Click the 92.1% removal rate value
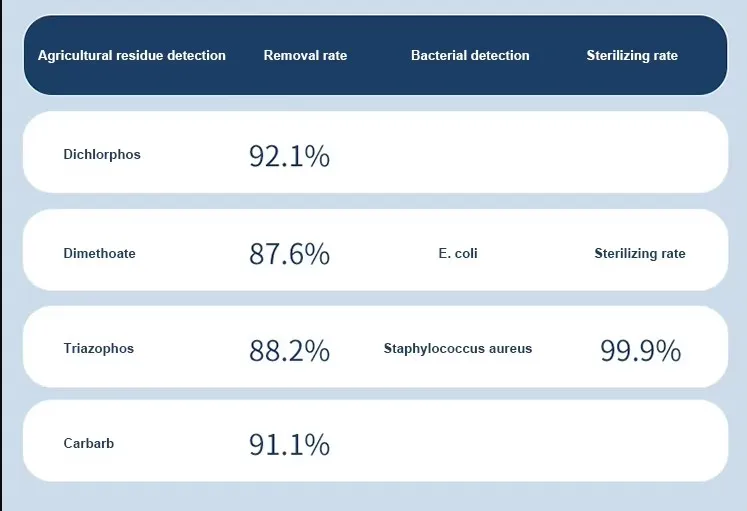747x511 pixels. click(289, 156)
